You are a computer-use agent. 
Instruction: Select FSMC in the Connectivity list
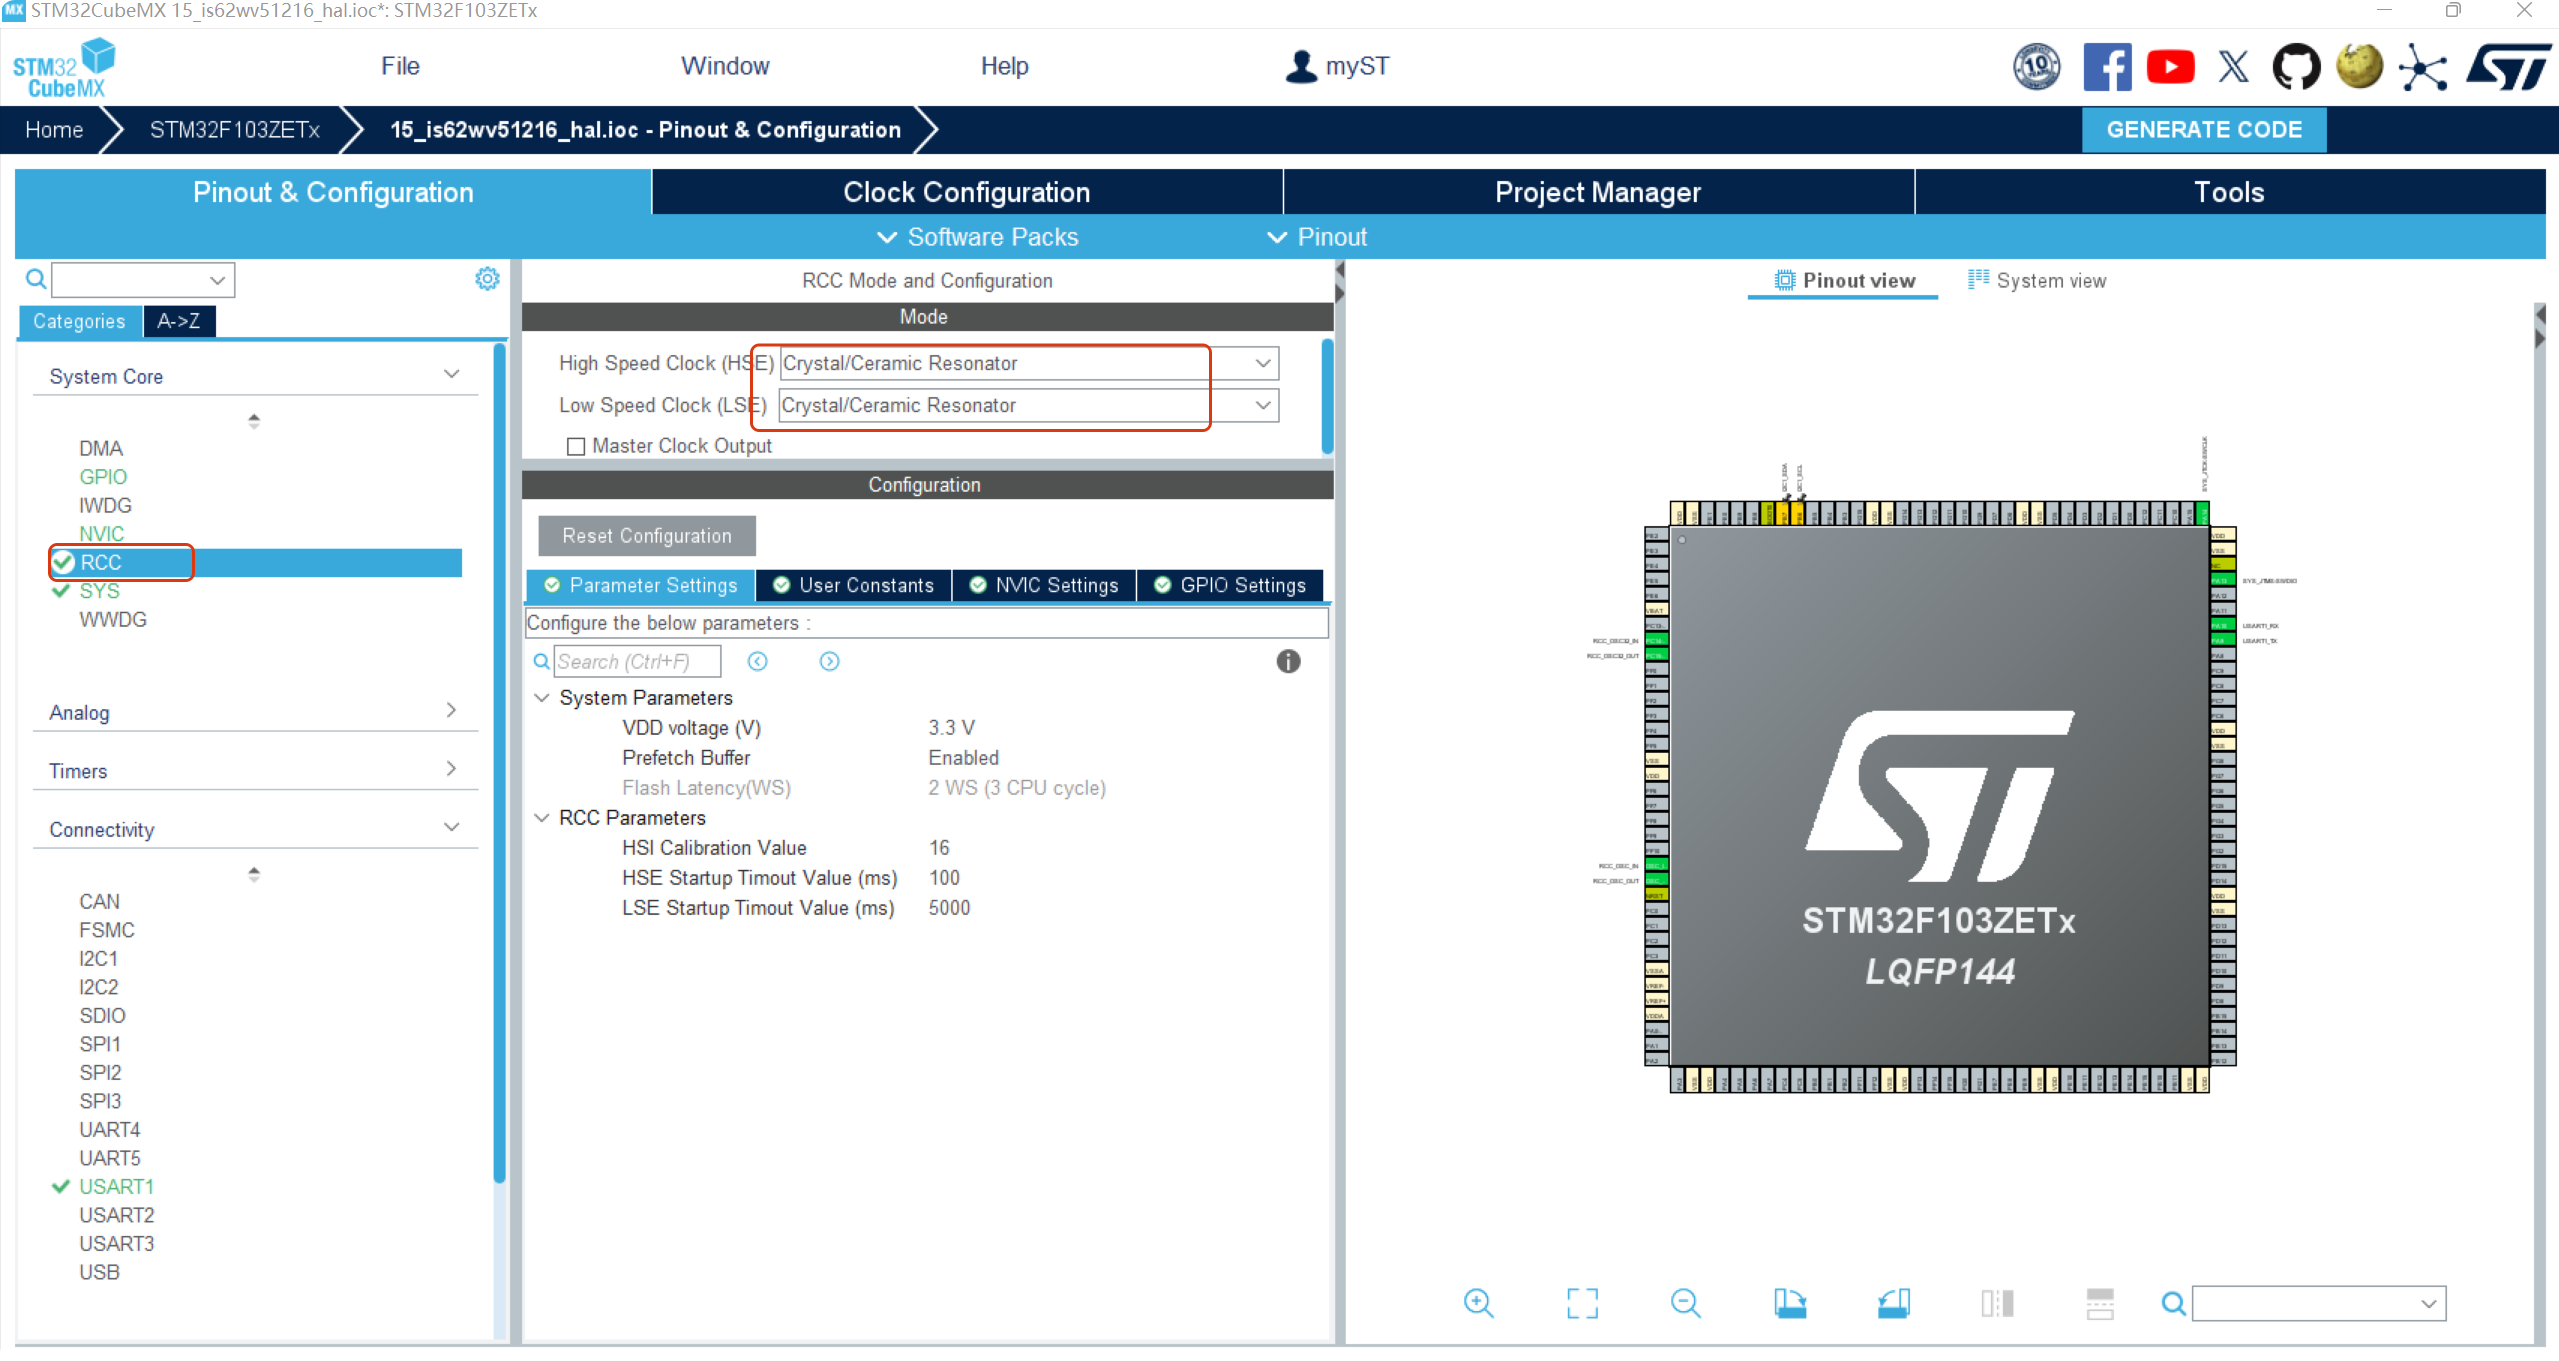coord(107,930)
